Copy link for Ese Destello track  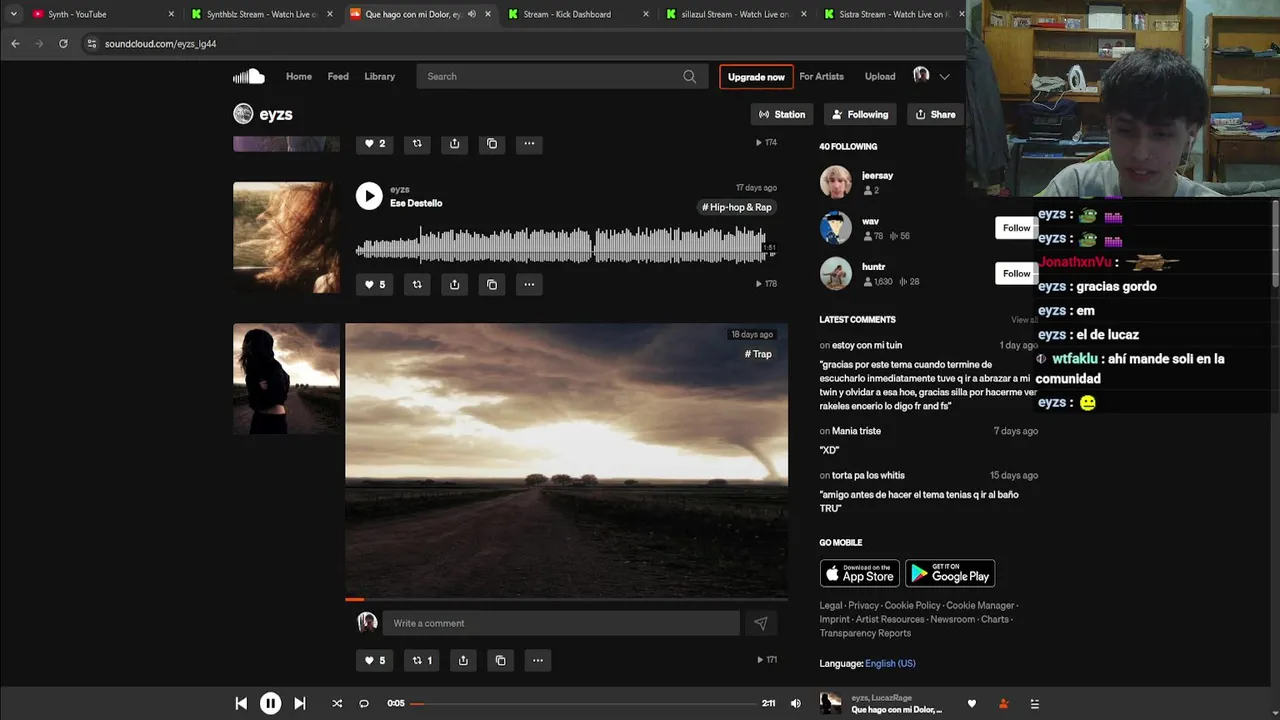[491, 284]
